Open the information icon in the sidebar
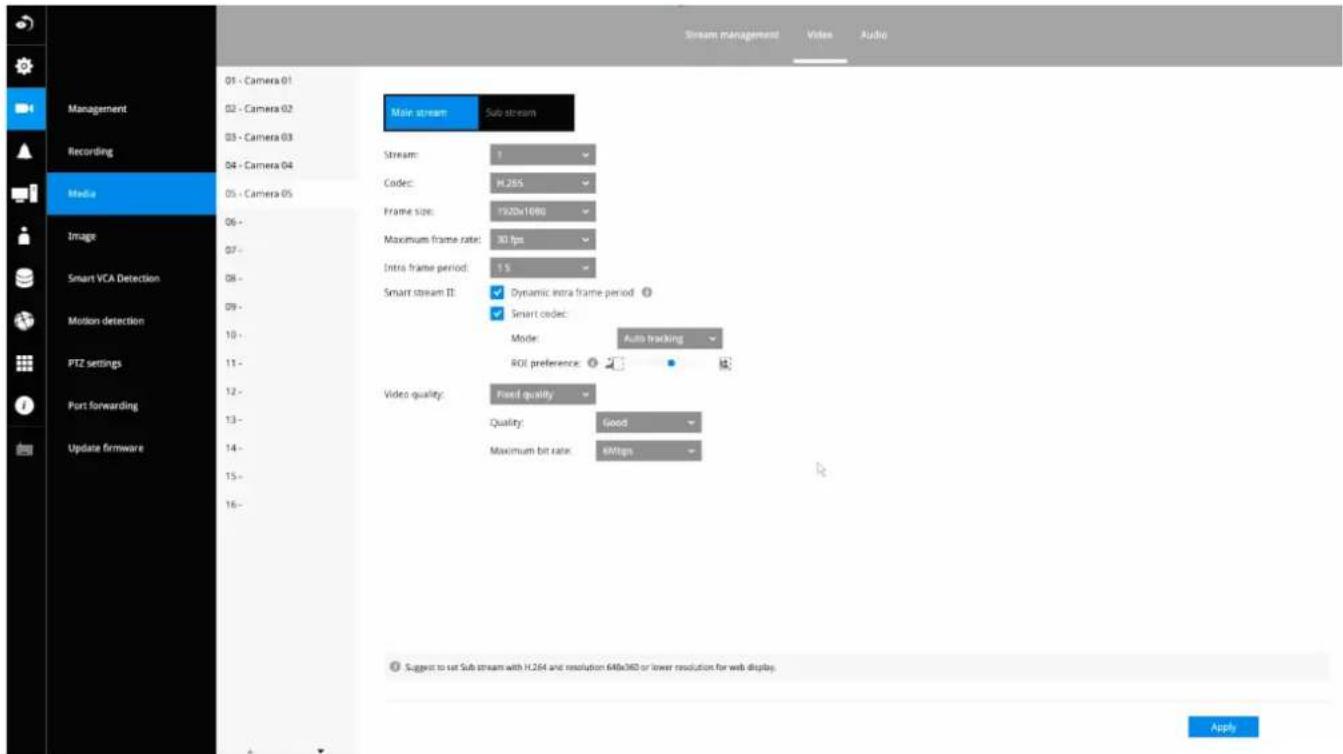Image resolution: width=1343 pixels, height=754 pixels. tap(25, 406)
